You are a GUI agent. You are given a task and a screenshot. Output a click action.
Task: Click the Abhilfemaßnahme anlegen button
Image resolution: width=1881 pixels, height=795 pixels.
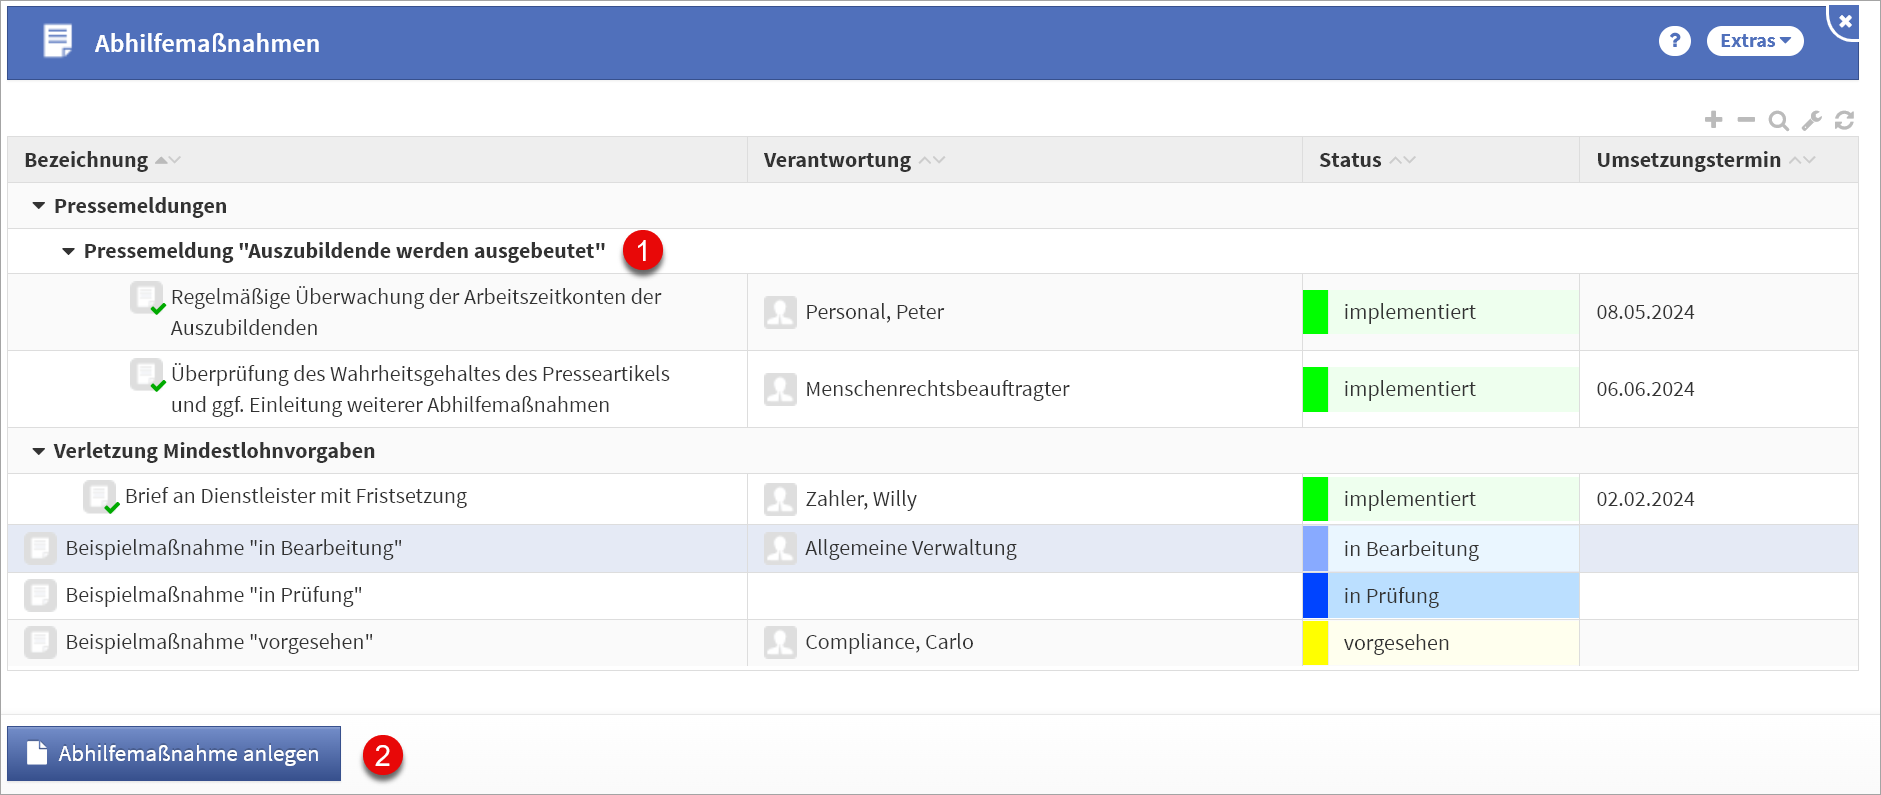pyautogui.click(x=174, y=753)
